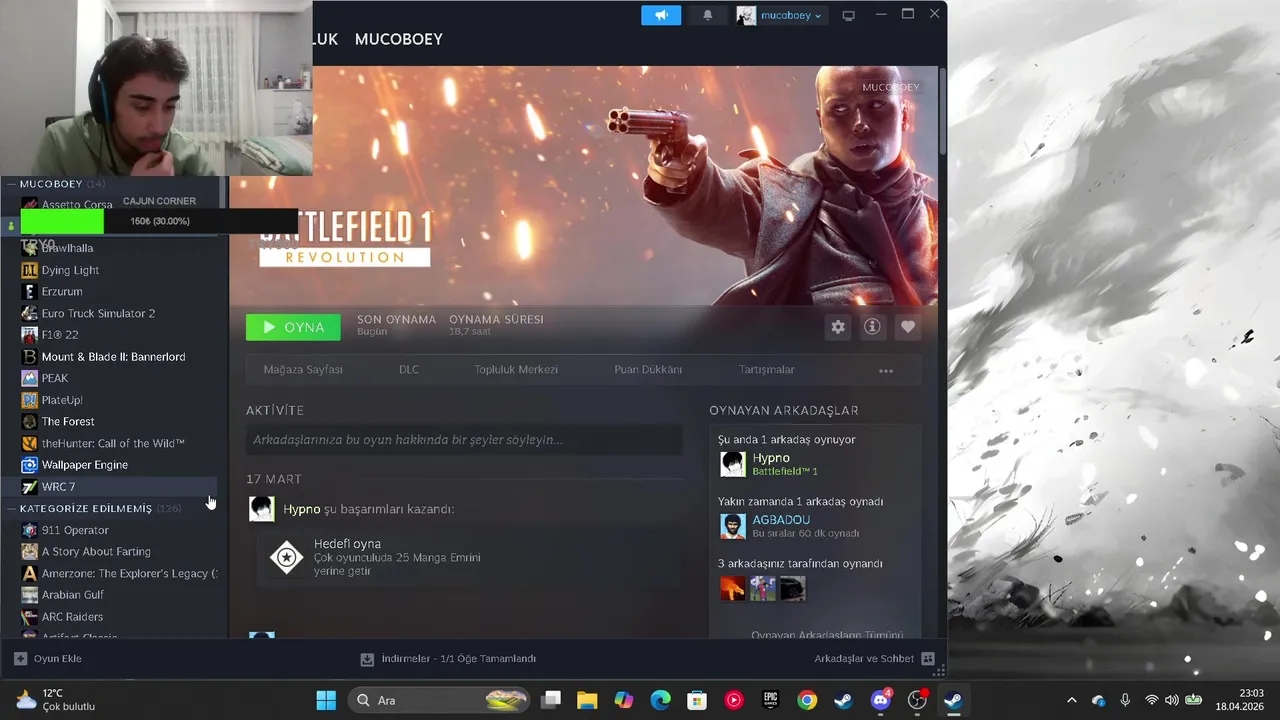Select F1 22 in library list

(x=60, y=335)
